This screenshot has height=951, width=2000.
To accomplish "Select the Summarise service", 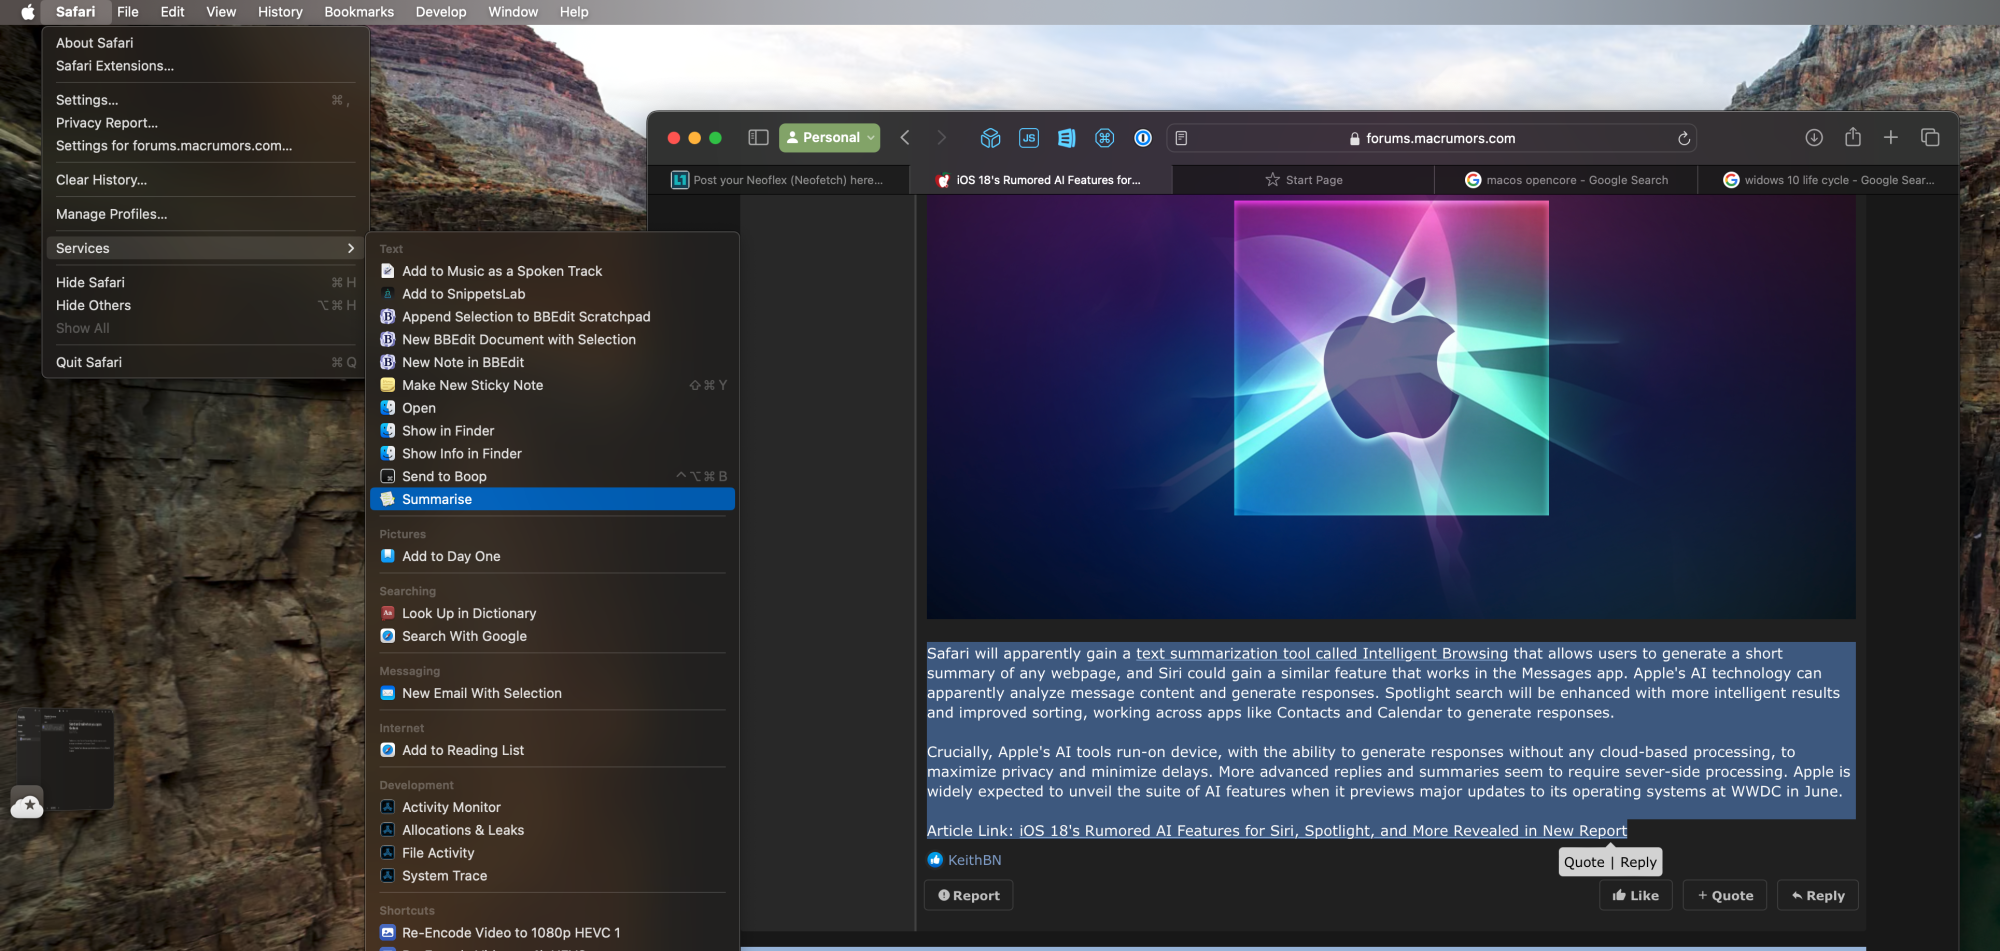I will click(553, 499).
